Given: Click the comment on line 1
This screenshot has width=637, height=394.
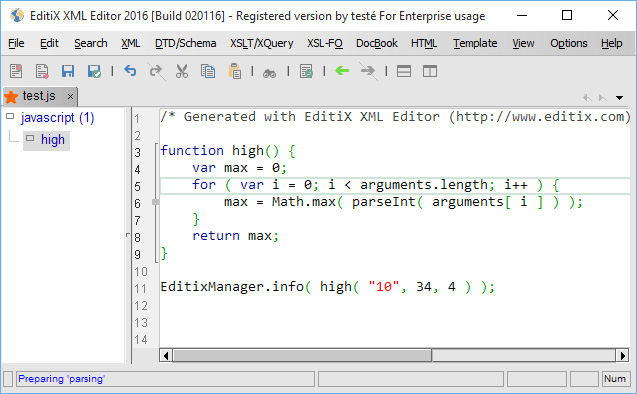Looking at the screenshot, I should click(395, 117).
